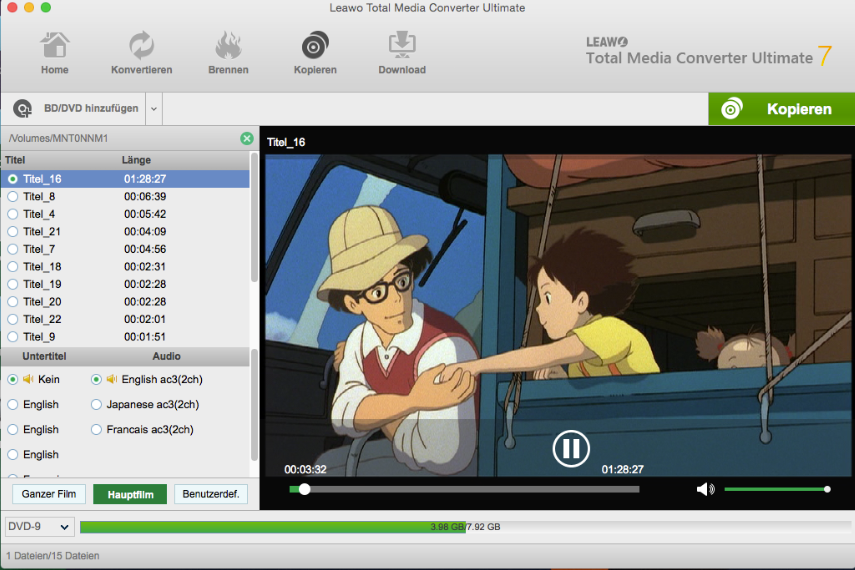Click the subtitle/audio list scrollbar
The height and width of the screenshot is (570, 855).
pyautogui.click(x=254, y=405)
